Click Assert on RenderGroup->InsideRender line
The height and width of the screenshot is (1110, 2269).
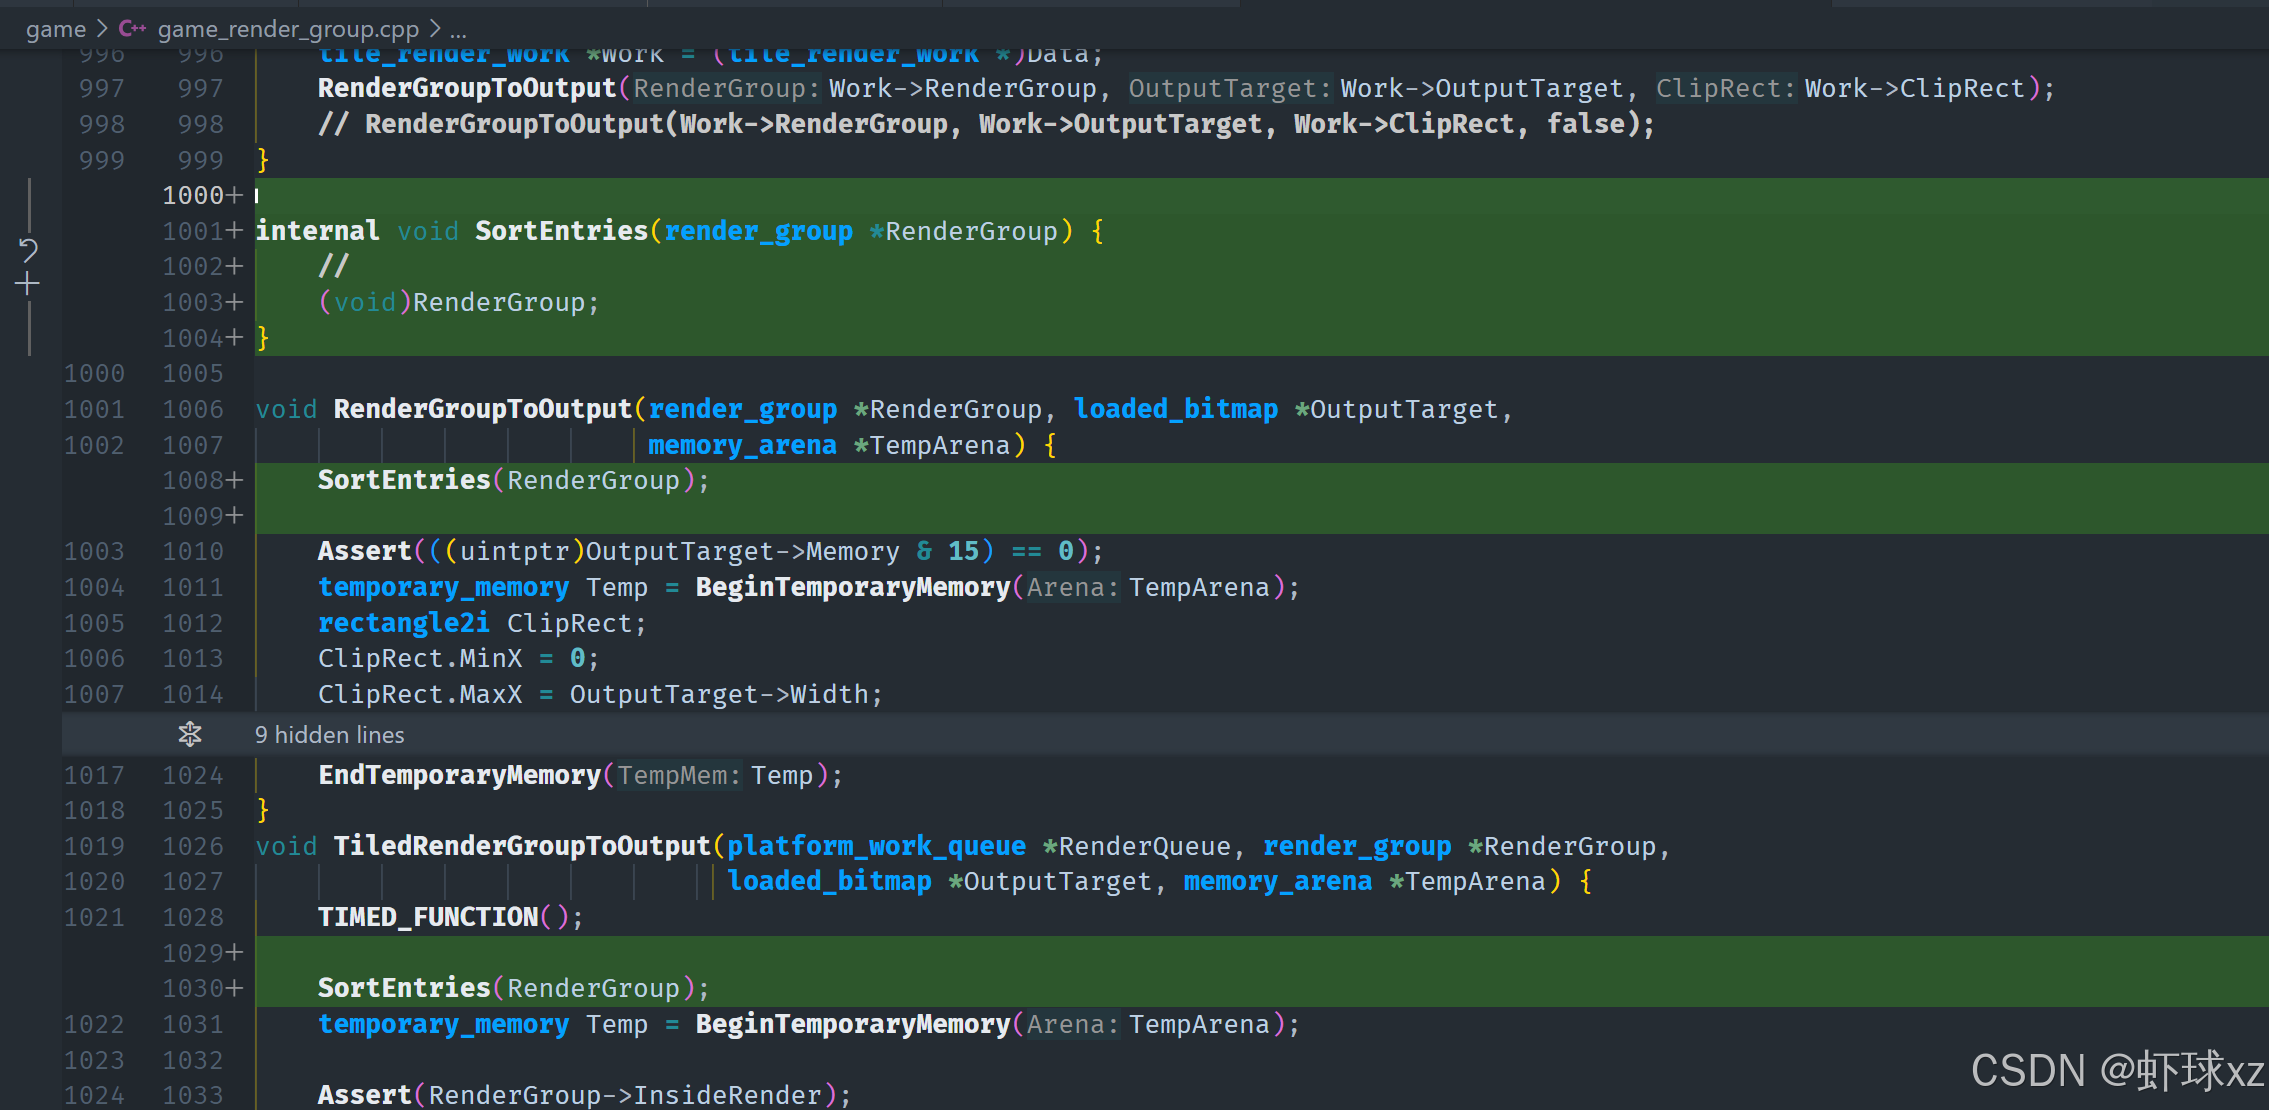[364, 1095]
